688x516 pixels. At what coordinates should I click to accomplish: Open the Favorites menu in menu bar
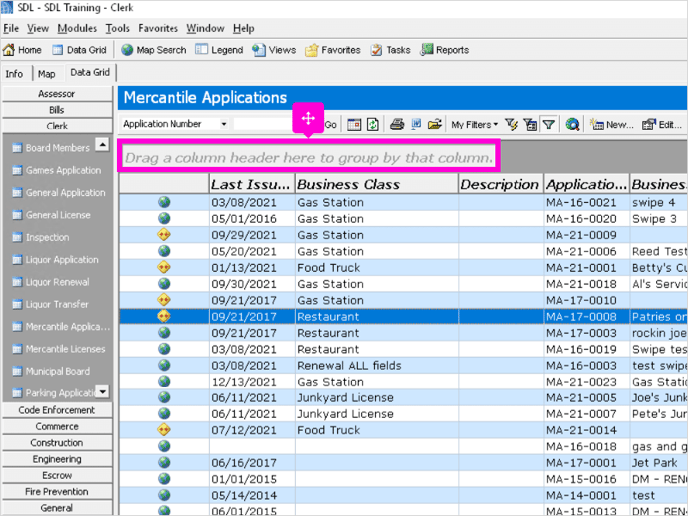pyautogui.click(x=158, y=29)
